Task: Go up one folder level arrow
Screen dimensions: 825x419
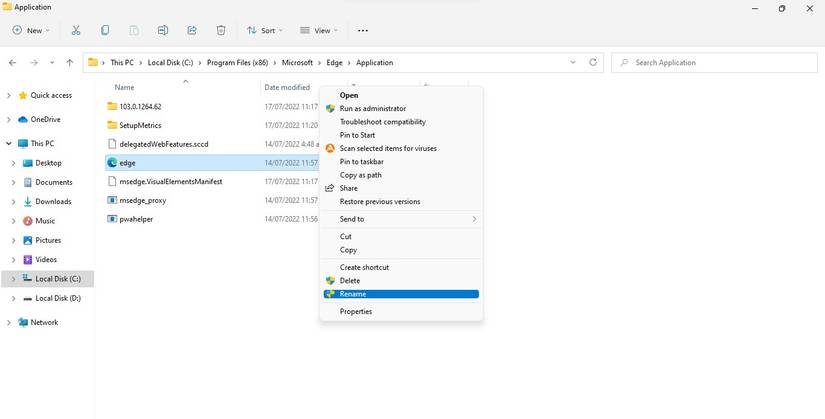Action: pos(69,63)
